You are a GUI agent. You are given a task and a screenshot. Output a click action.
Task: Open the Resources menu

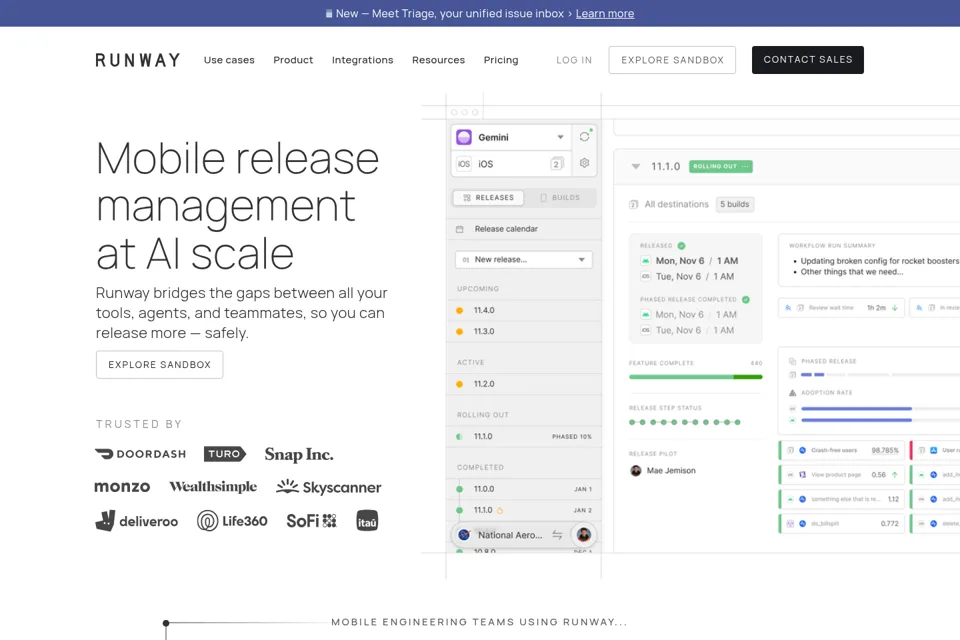438,60
